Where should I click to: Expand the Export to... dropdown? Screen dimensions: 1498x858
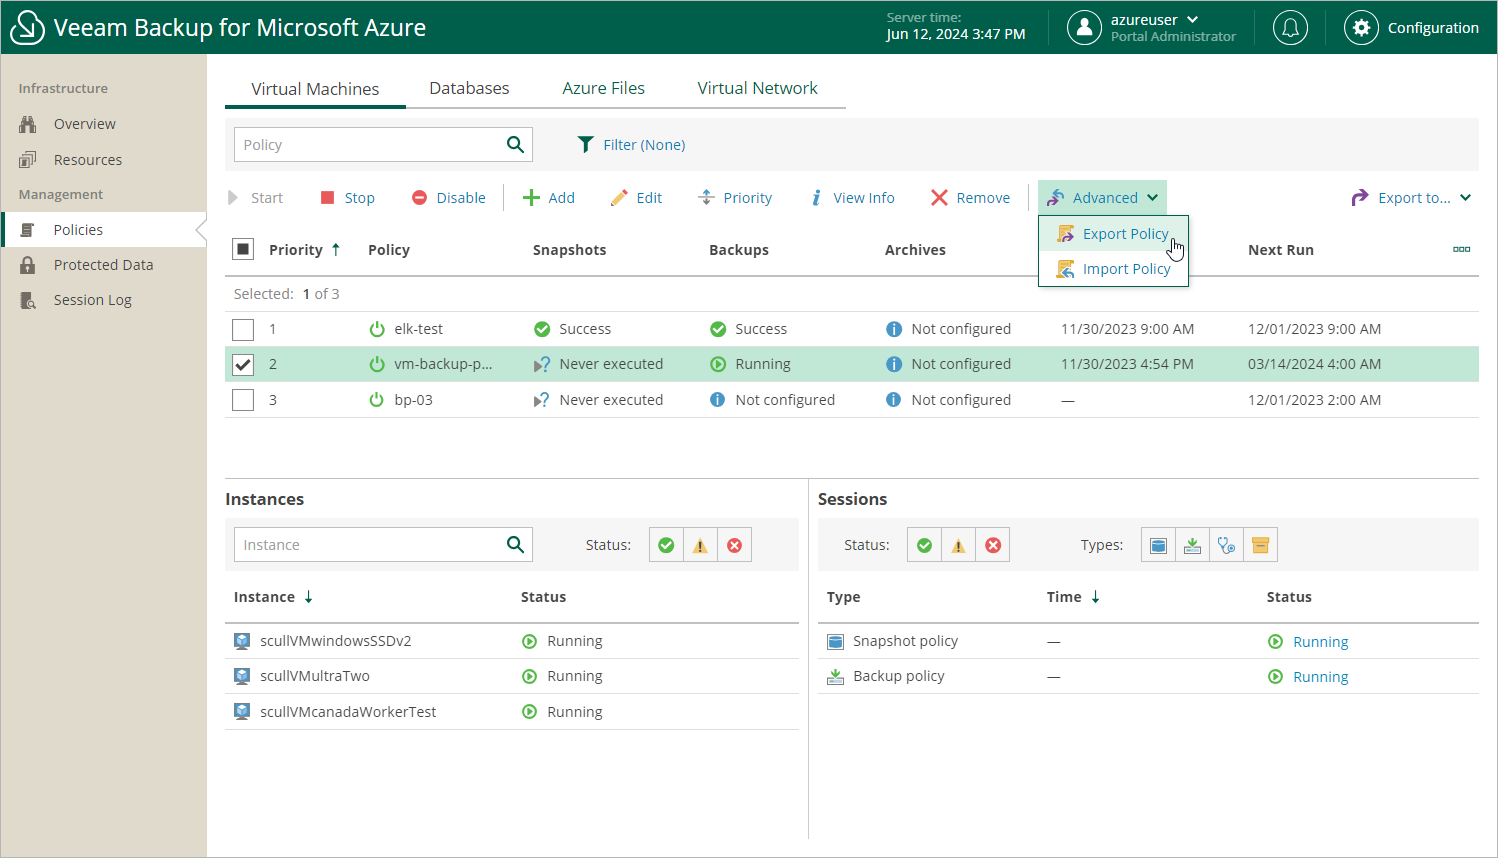pos(1411,198)
